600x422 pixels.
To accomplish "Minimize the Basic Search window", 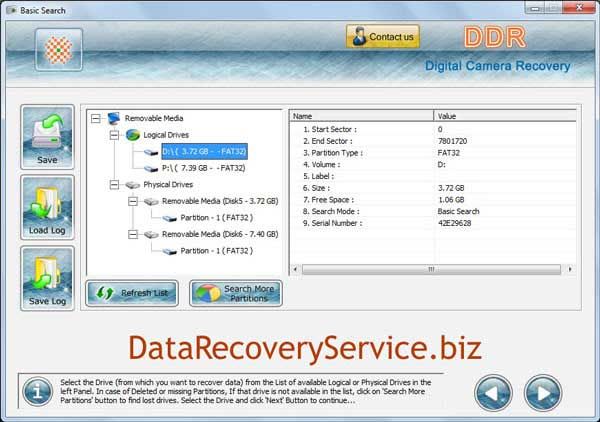I will coord(535,8).
